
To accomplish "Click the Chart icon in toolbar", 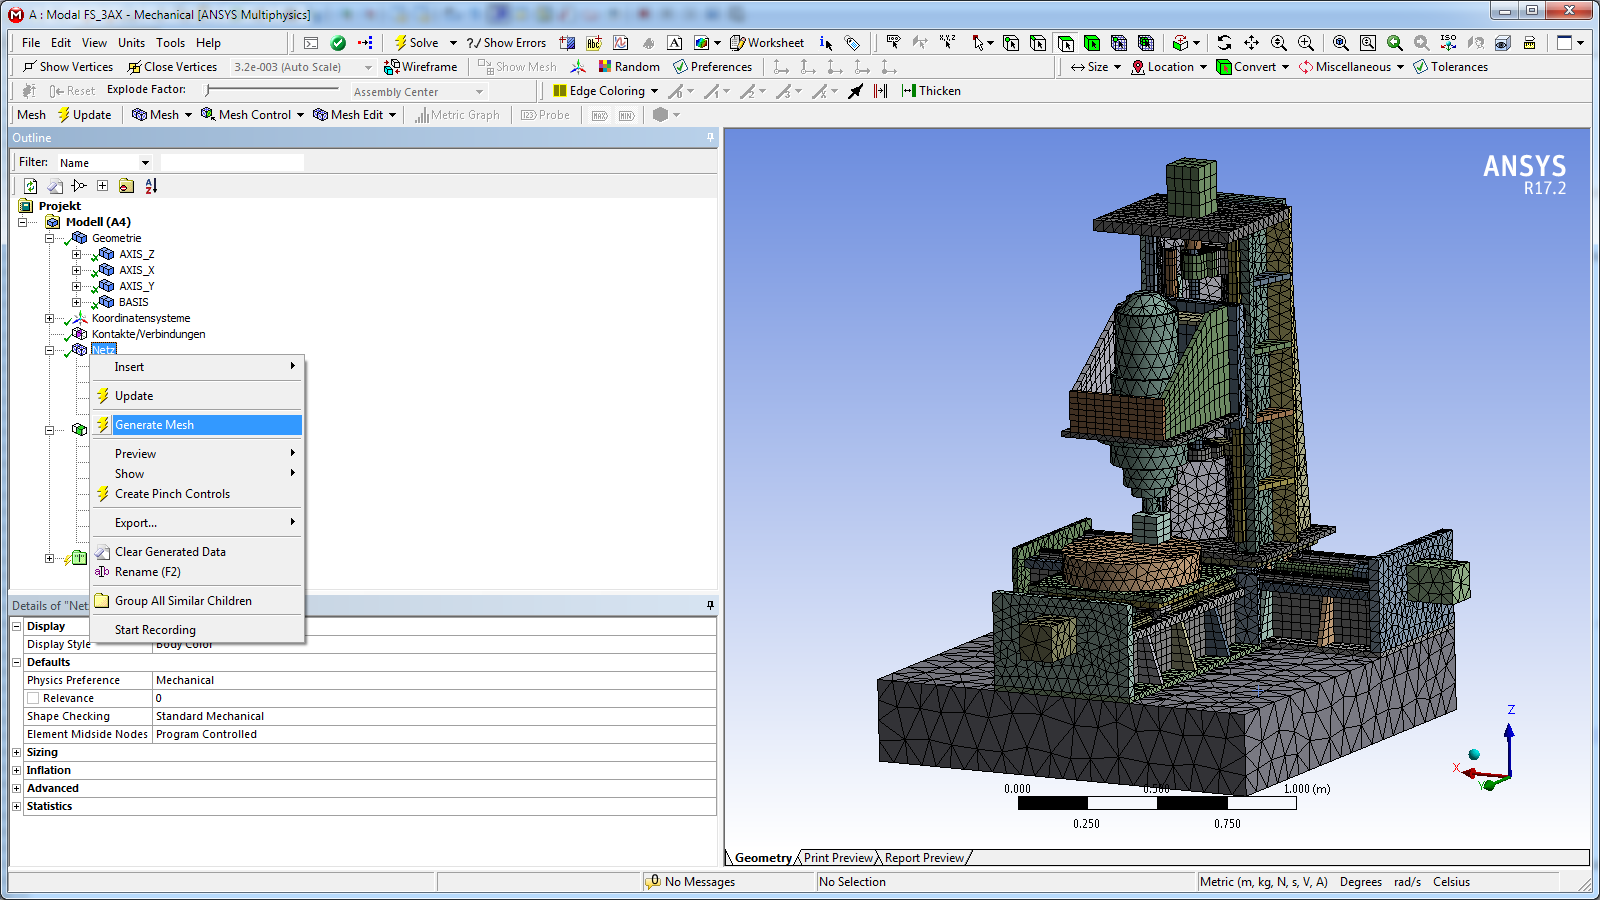I will pos(621,43).
